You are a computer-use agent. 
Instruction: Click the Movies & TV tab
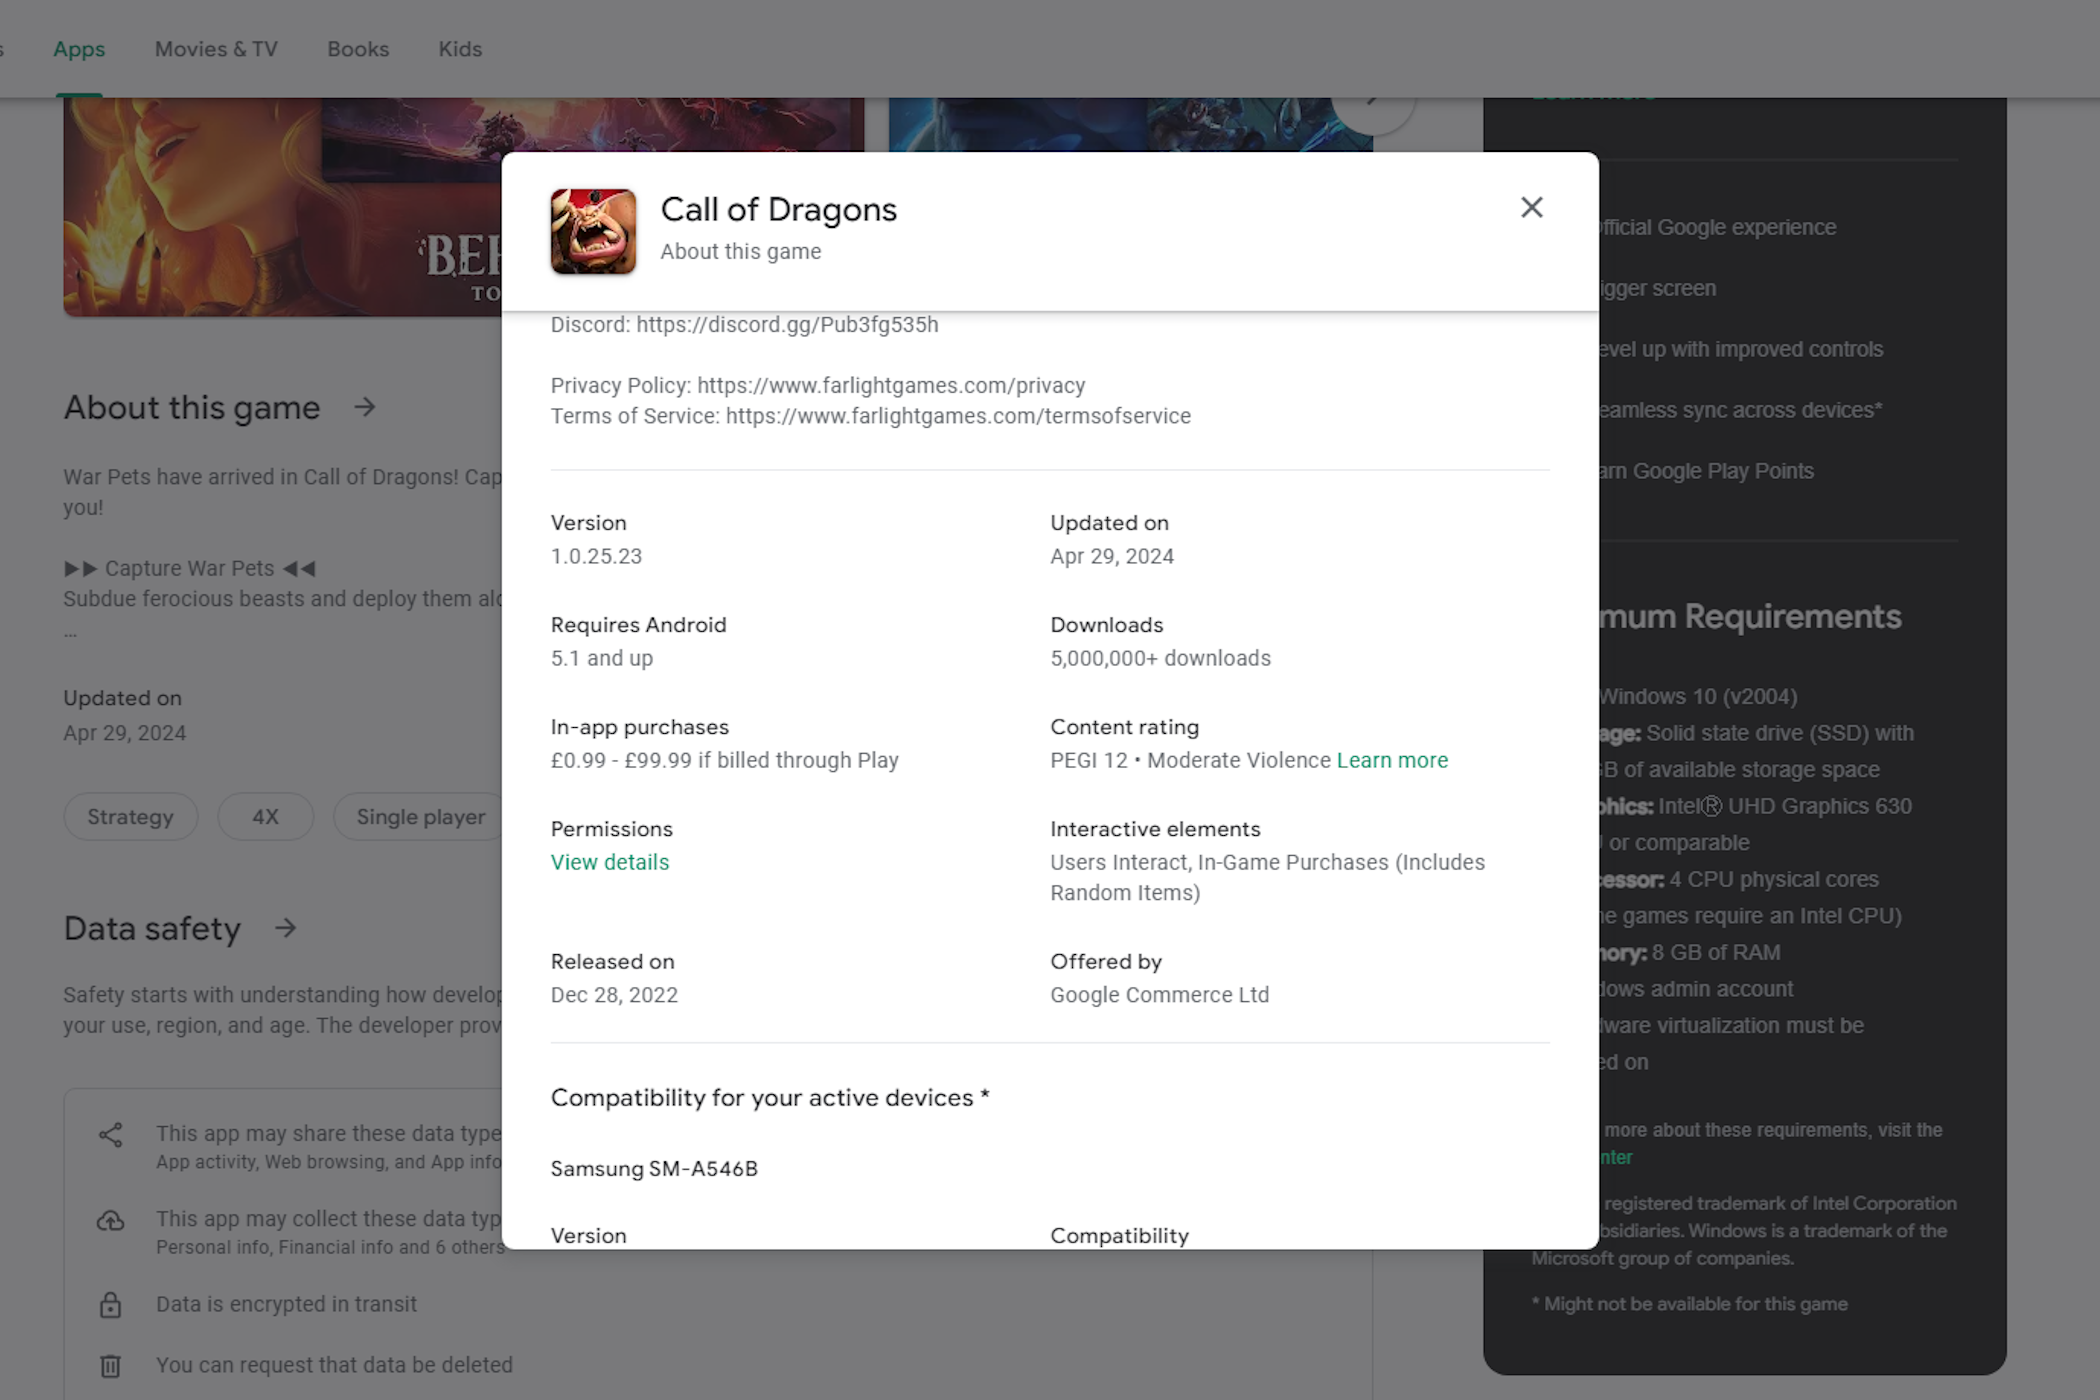pos(216,48)
